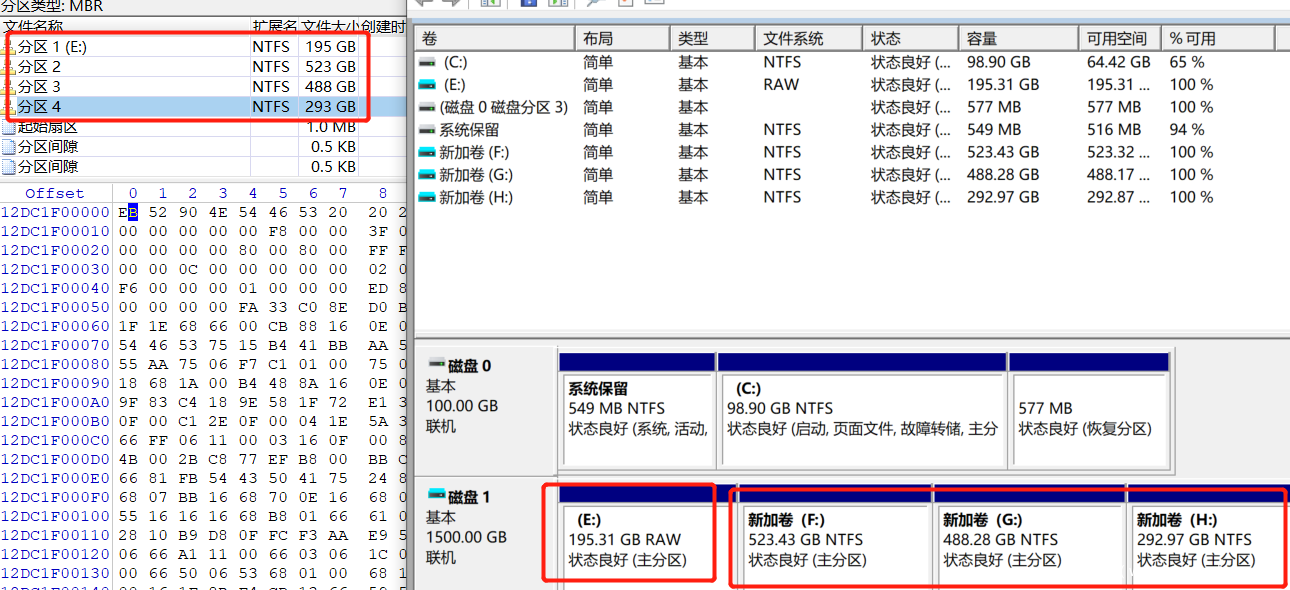1290x590 pixels.
Task: Click the (C:) drive icon in volume list
Action: (x=427, y=62)
